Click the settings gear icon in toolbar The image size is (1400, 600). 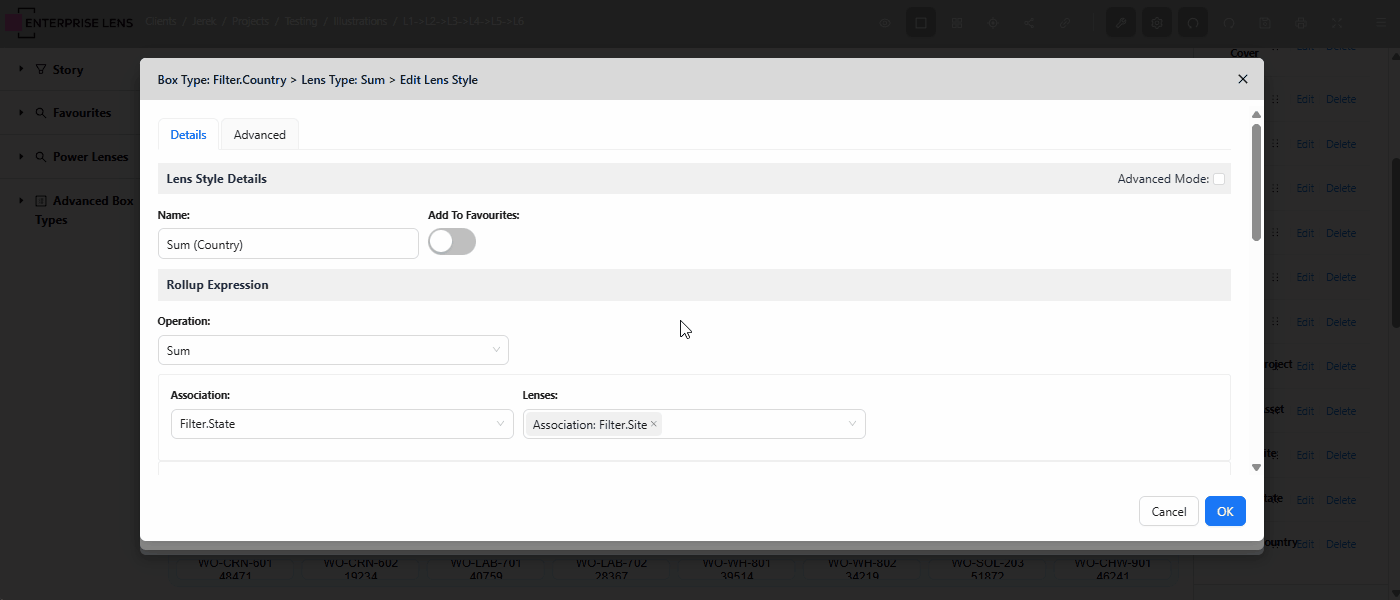1157,23
